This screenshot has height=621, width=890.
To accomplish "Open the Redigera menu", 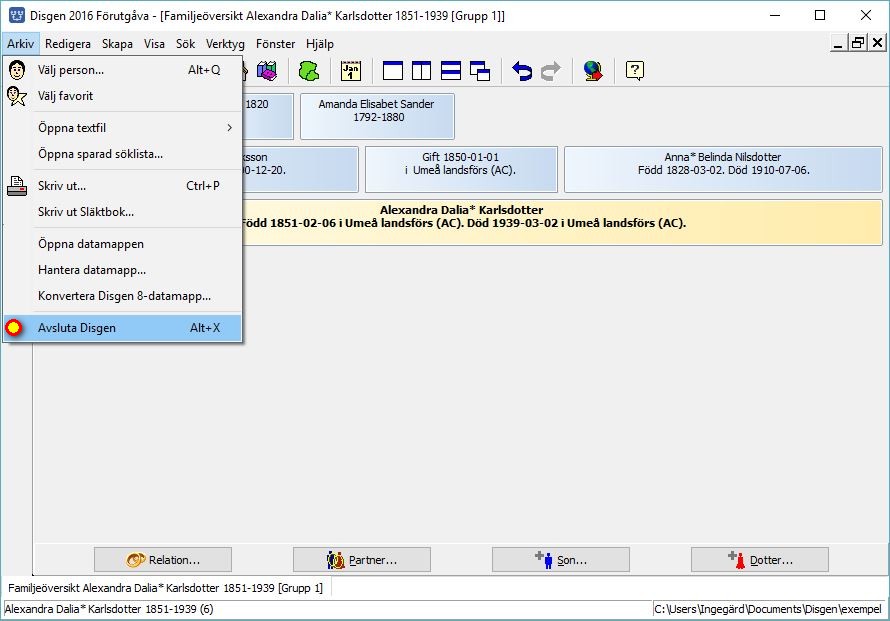I will click(68, 44).
